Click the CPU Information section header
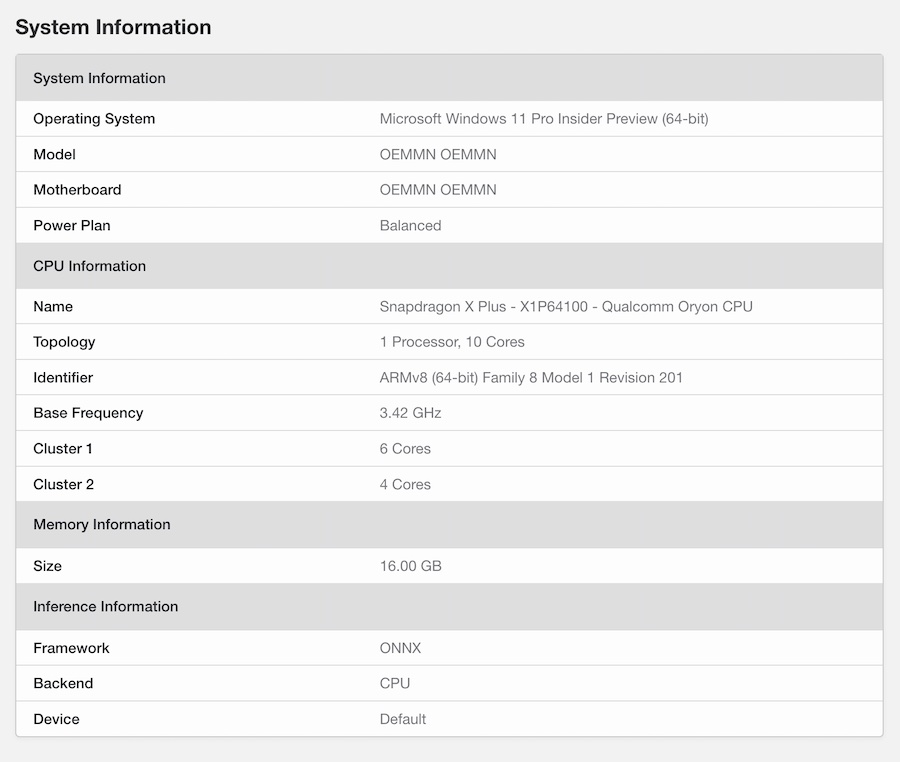 pos(89,266)
